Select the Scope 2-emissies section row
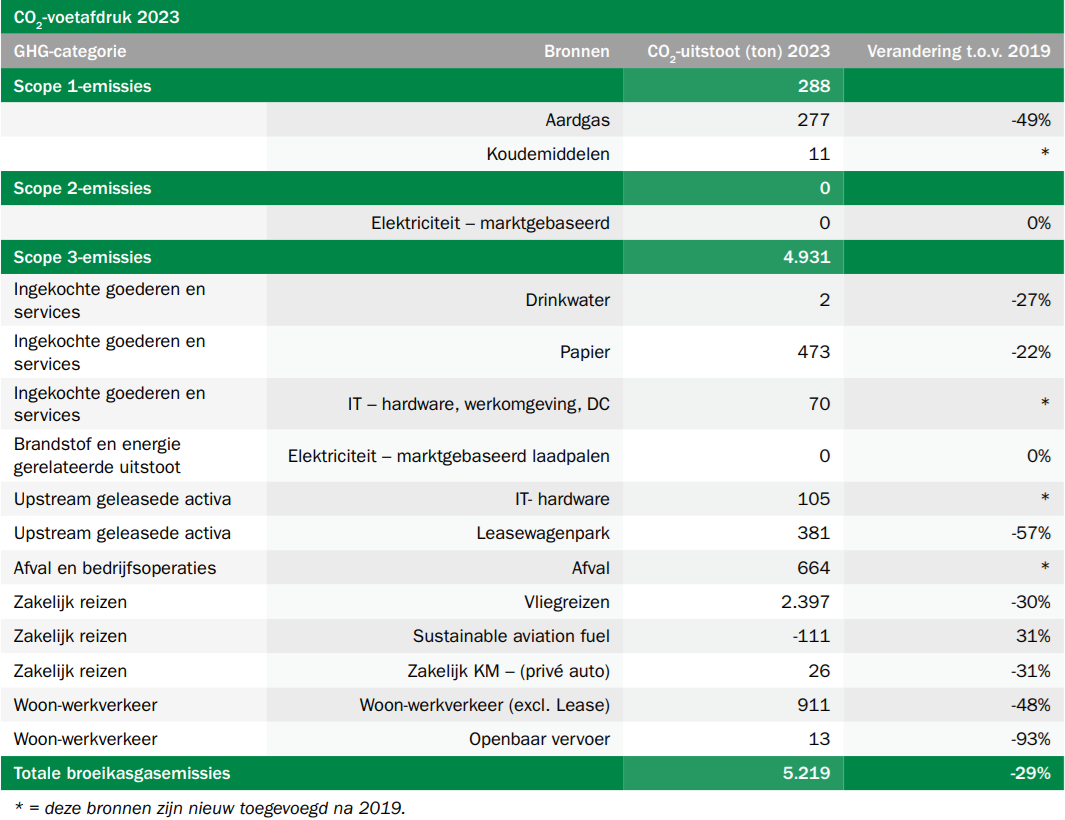Screen dimensions: 1065x820 (x=83, y=188)
